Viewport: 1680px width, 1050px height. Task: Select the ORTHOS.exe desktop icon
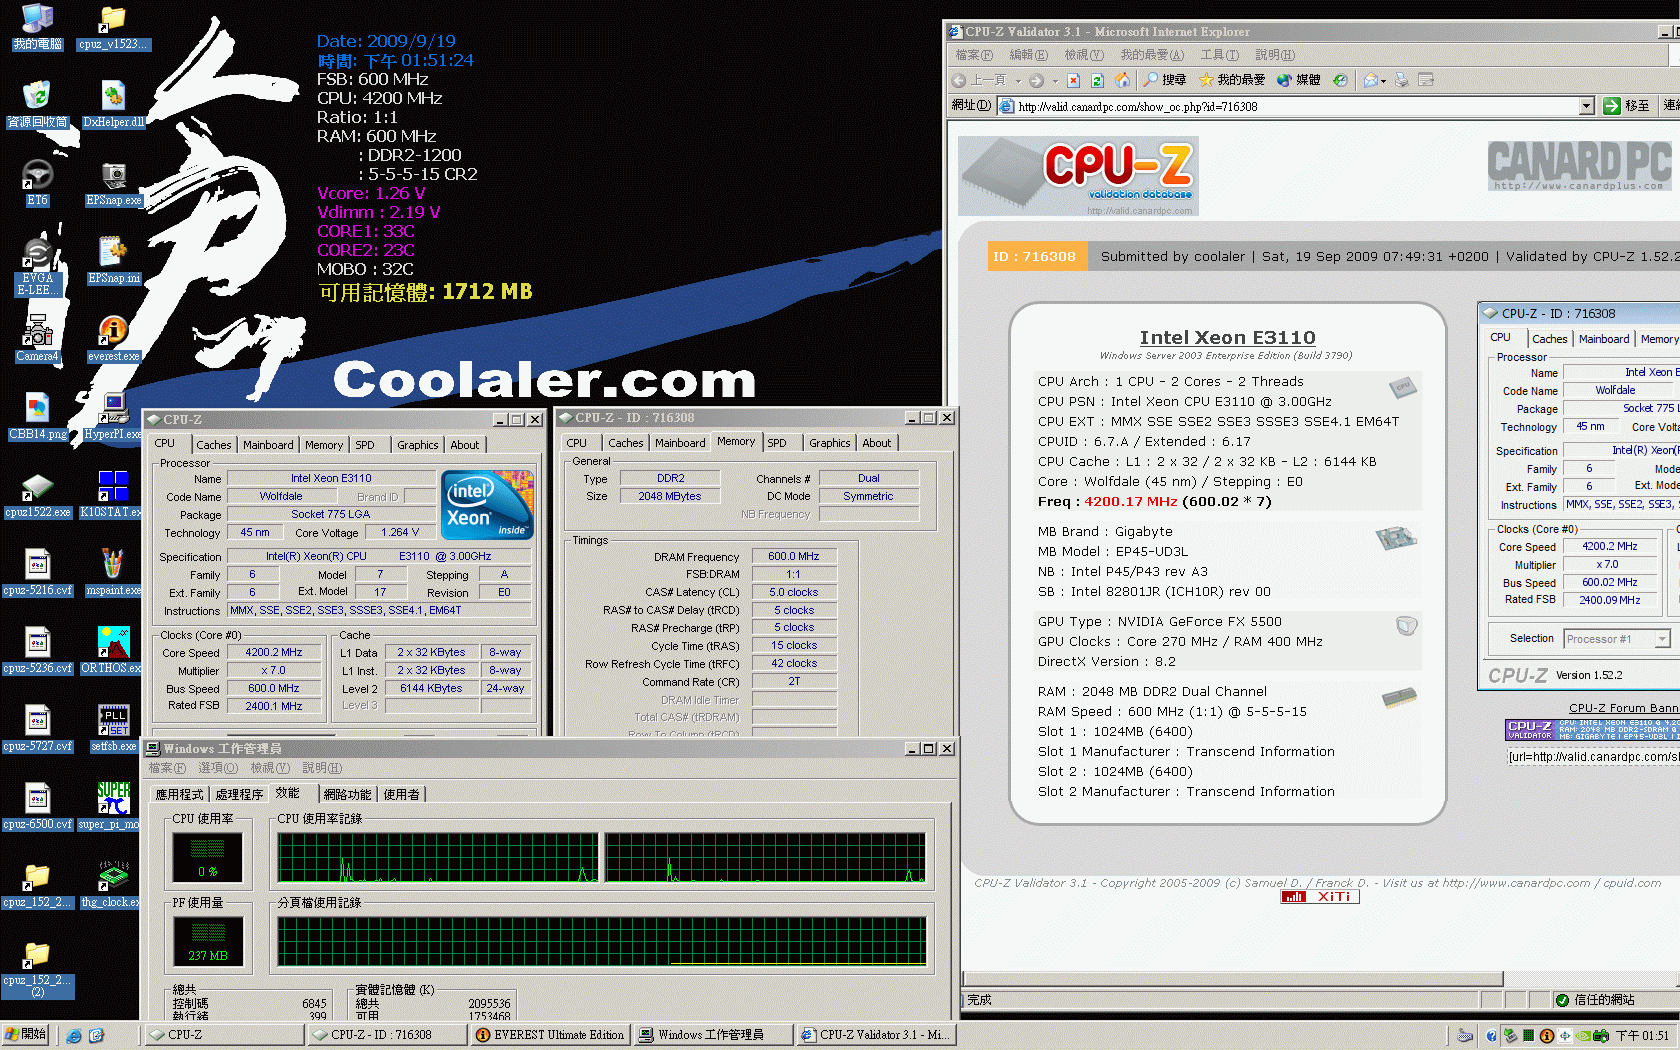click(x=113, y=651)
